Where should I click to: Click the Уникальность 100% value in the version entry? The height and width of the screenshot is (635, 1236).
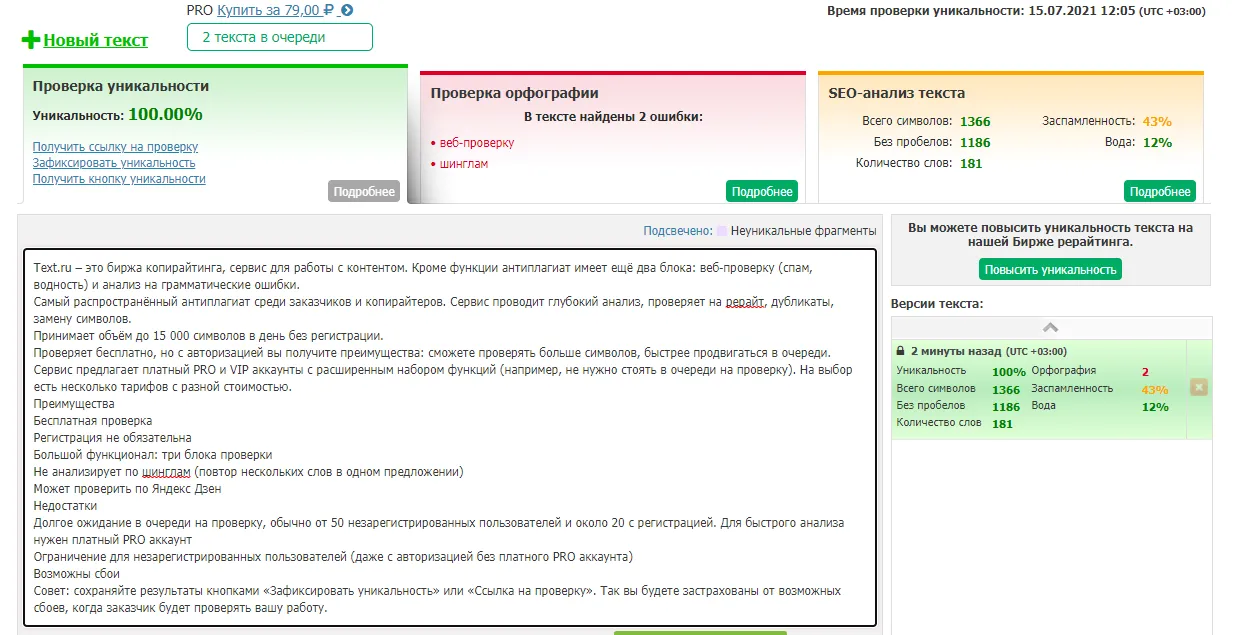coord(1009,371)
